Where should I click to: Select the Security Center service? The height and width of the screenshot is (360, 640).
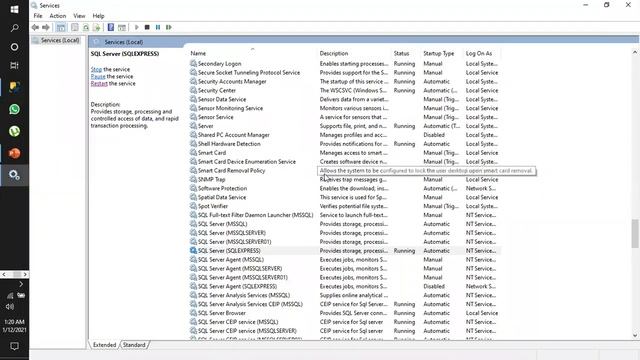point(217,91)
